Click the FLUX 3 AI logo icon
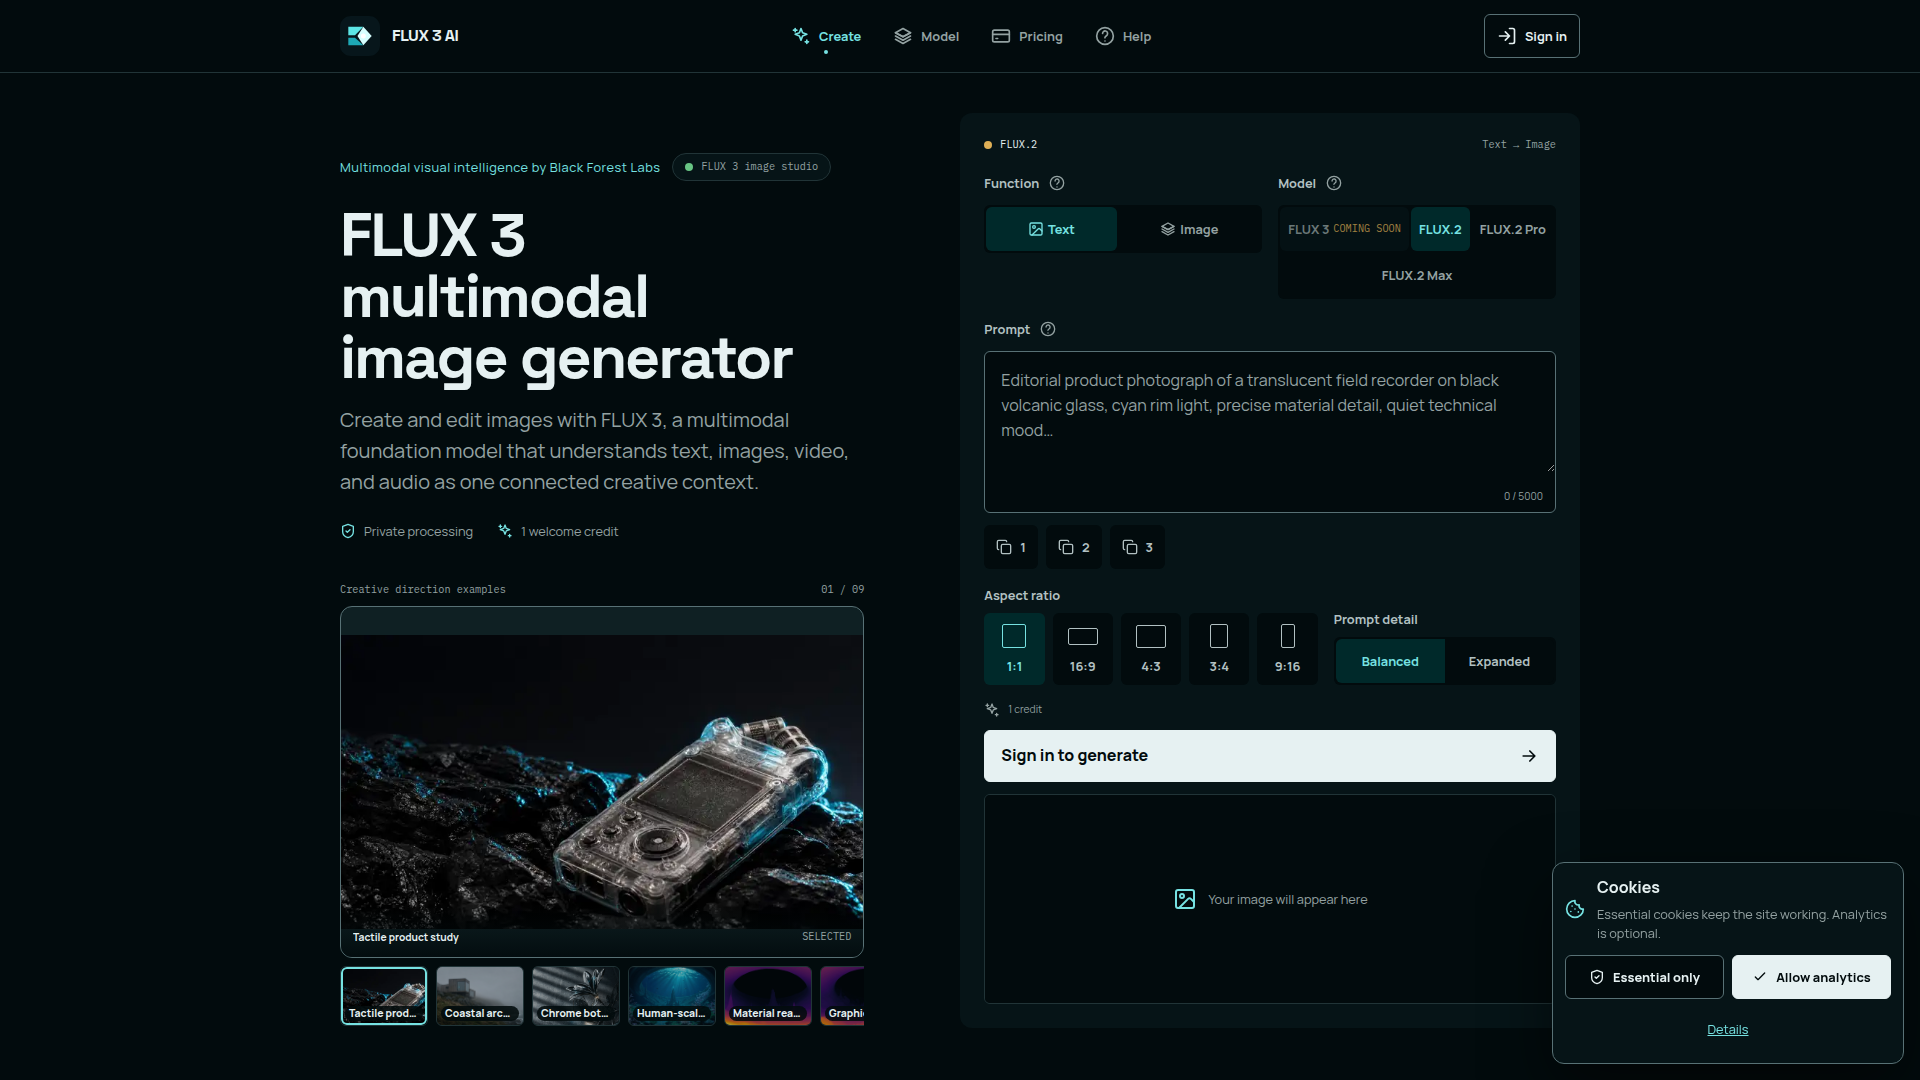Viewport: 1920px width, 1080px height. (x=359, y=36)
